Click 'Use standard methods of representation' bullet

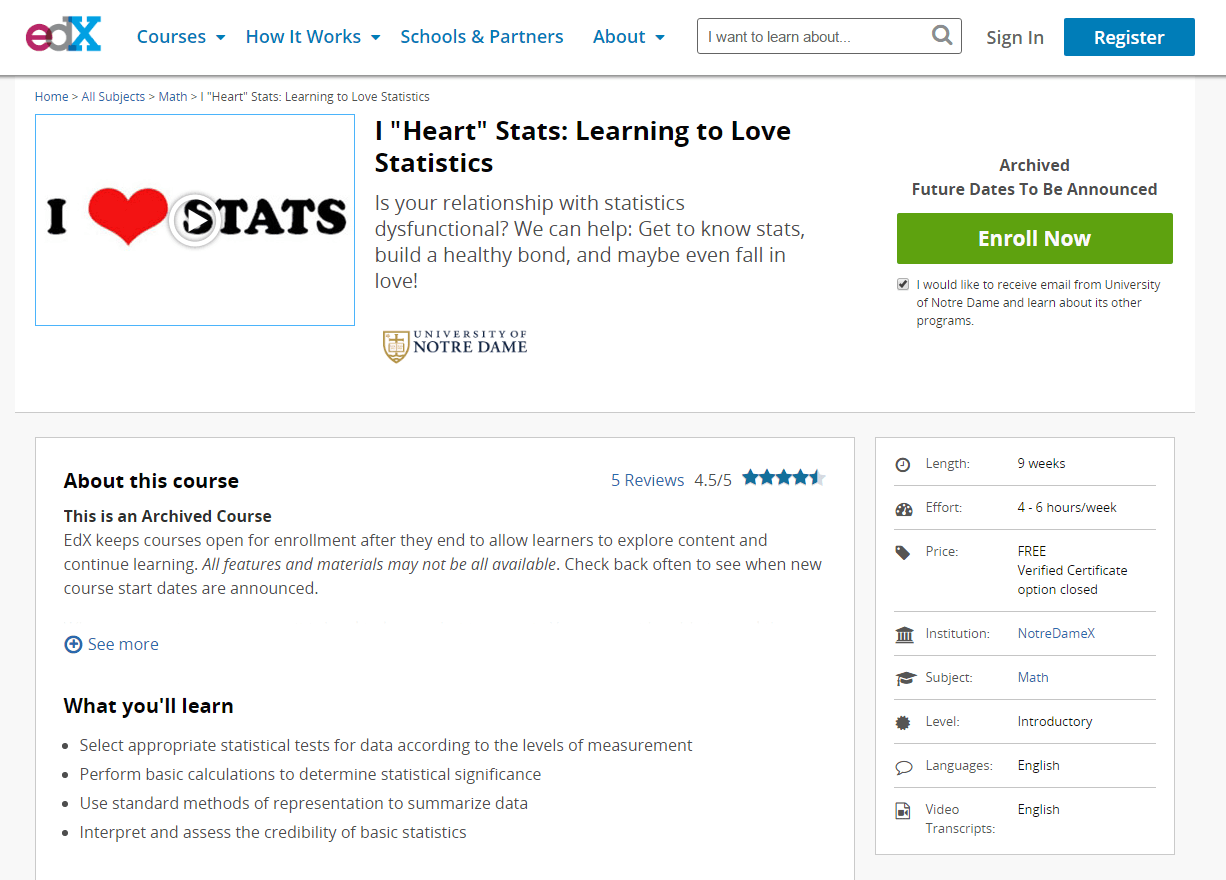click(304, 803)
